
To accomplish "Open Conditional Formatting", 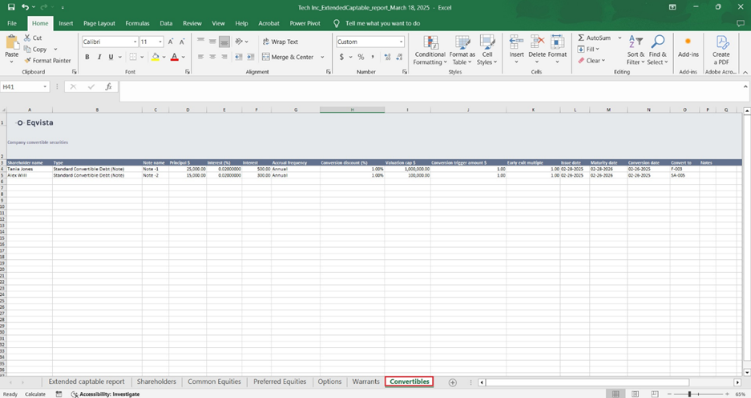I will (x=430, y=50).
